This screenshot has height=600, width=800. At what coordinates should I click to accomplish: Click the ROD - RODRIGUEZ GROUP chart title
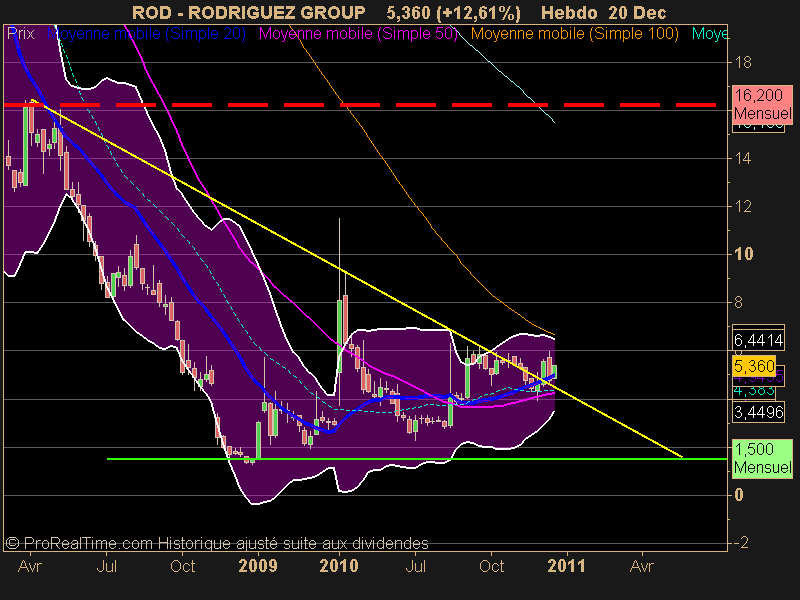(248, 12)
